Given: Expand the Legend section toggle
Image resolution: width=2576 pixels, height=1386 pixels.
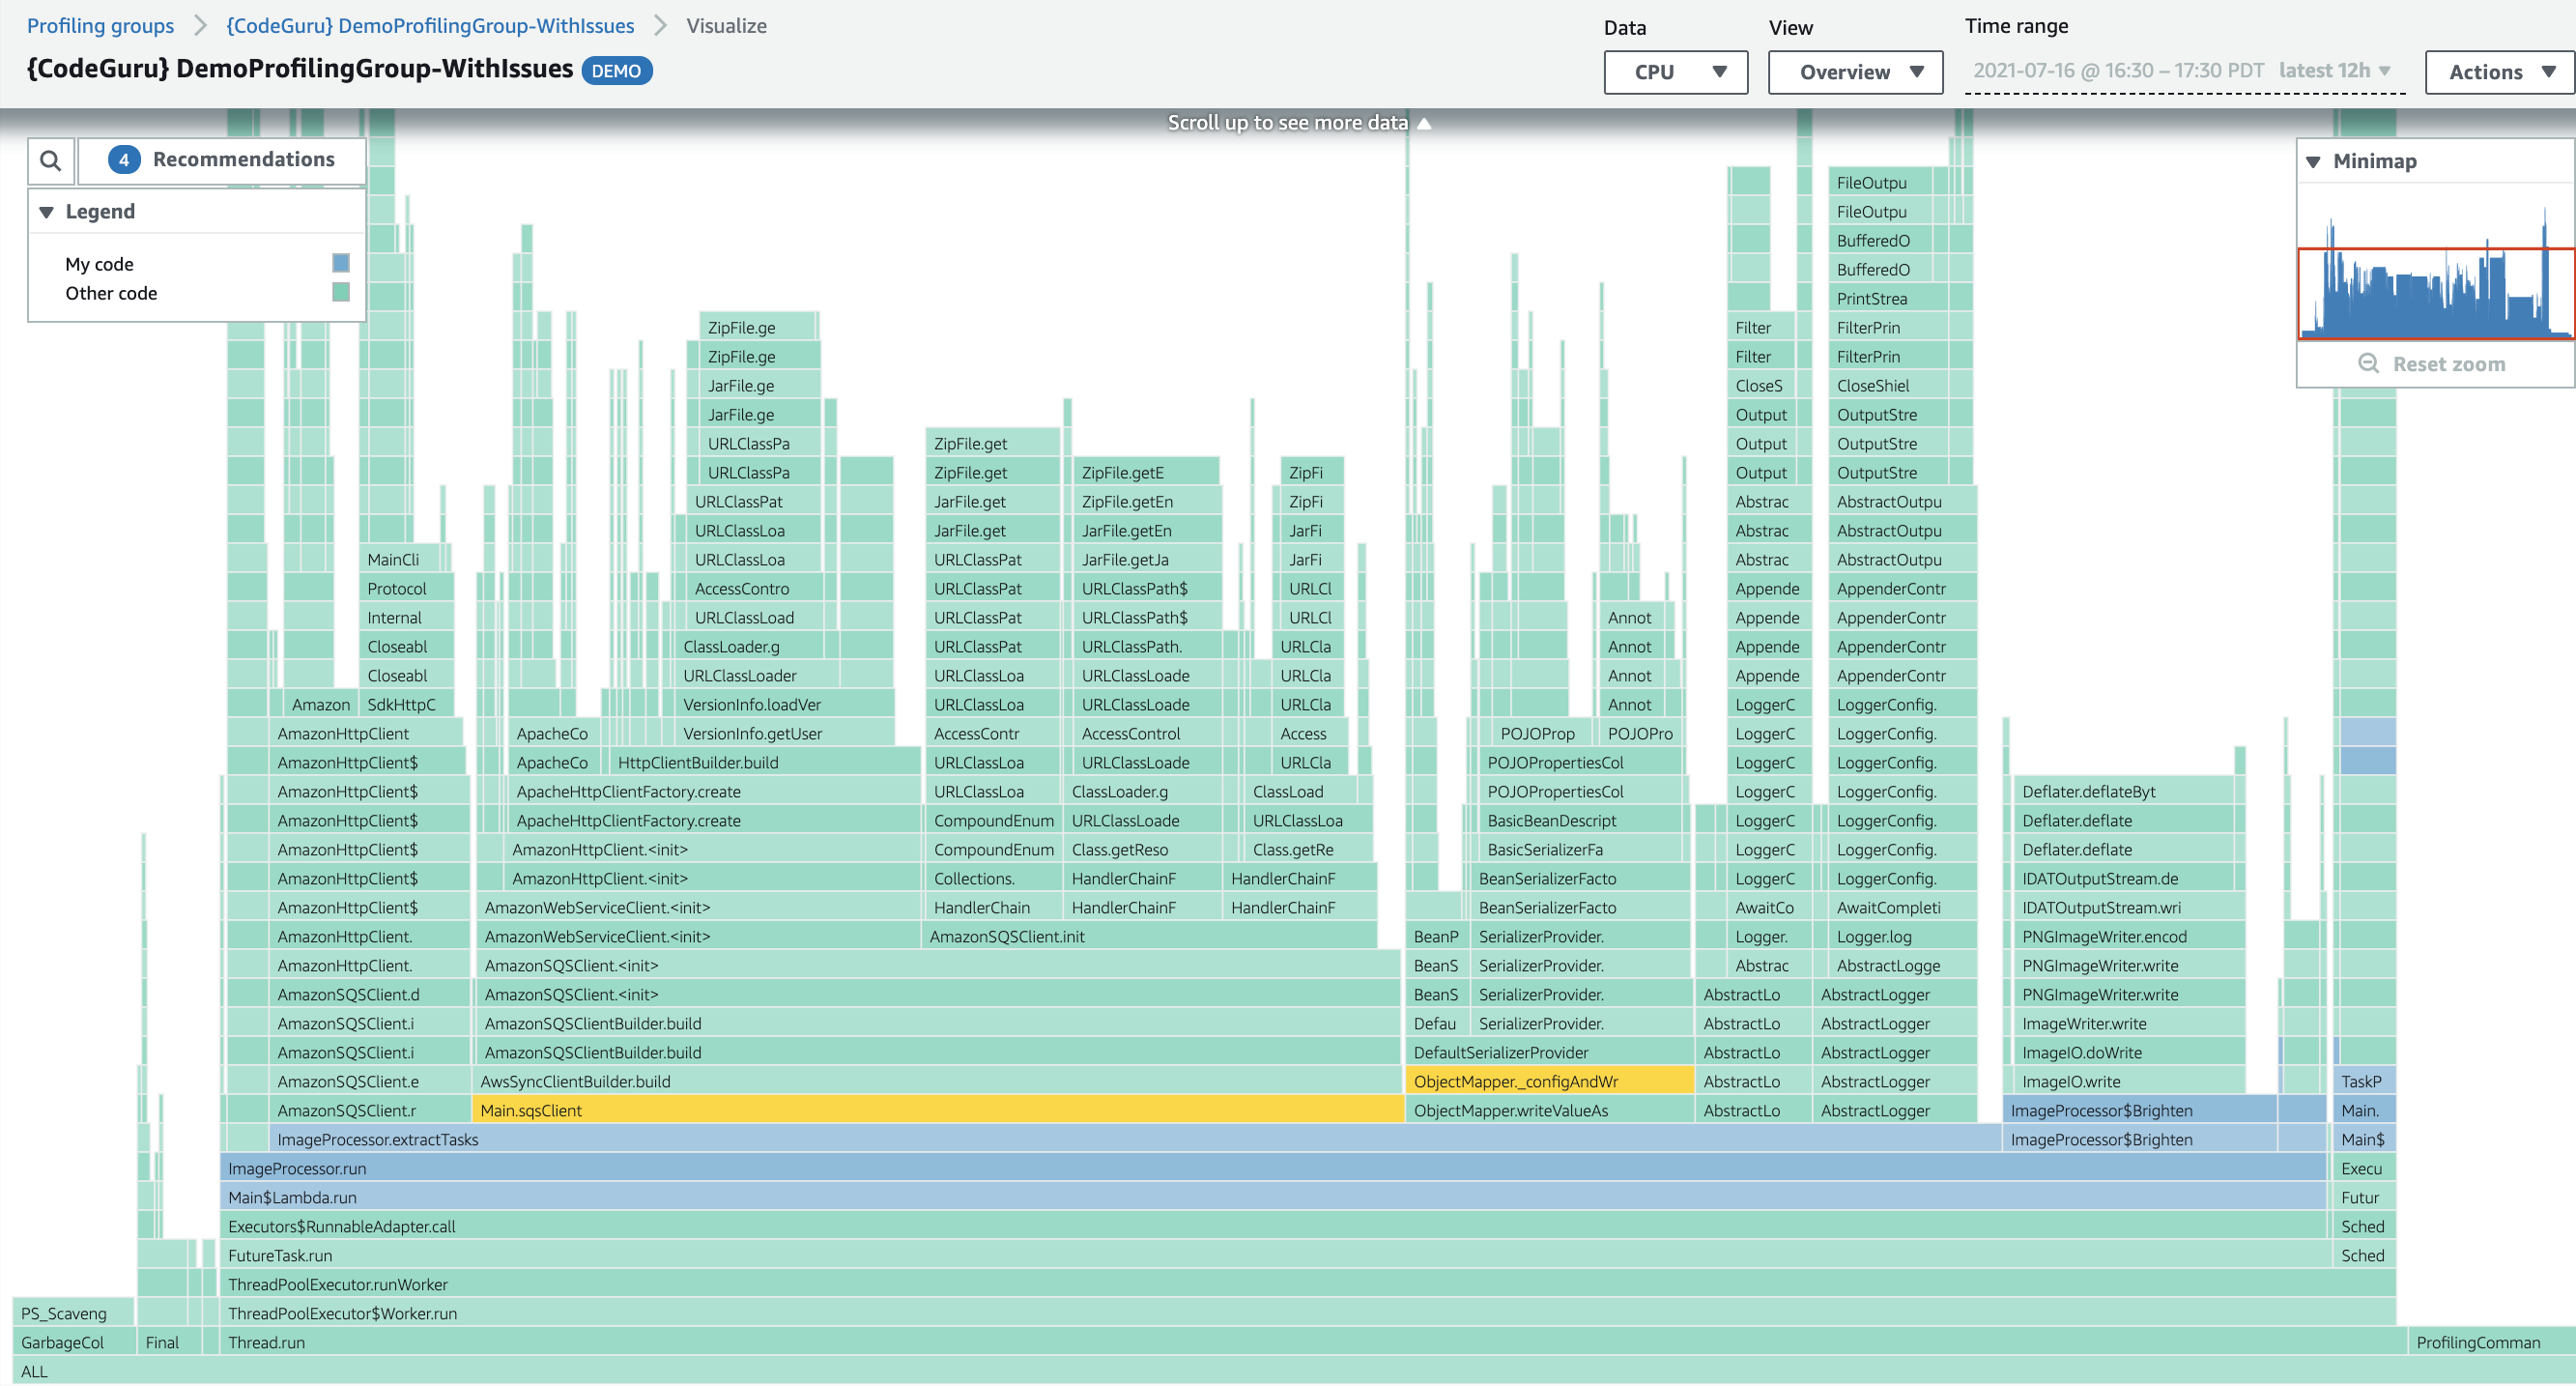Looking at the screenshot, I should [47, 210].
